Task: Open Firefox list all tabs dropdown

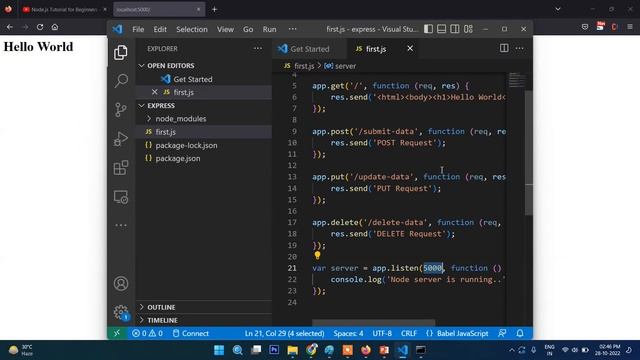Action: [558, 9]
